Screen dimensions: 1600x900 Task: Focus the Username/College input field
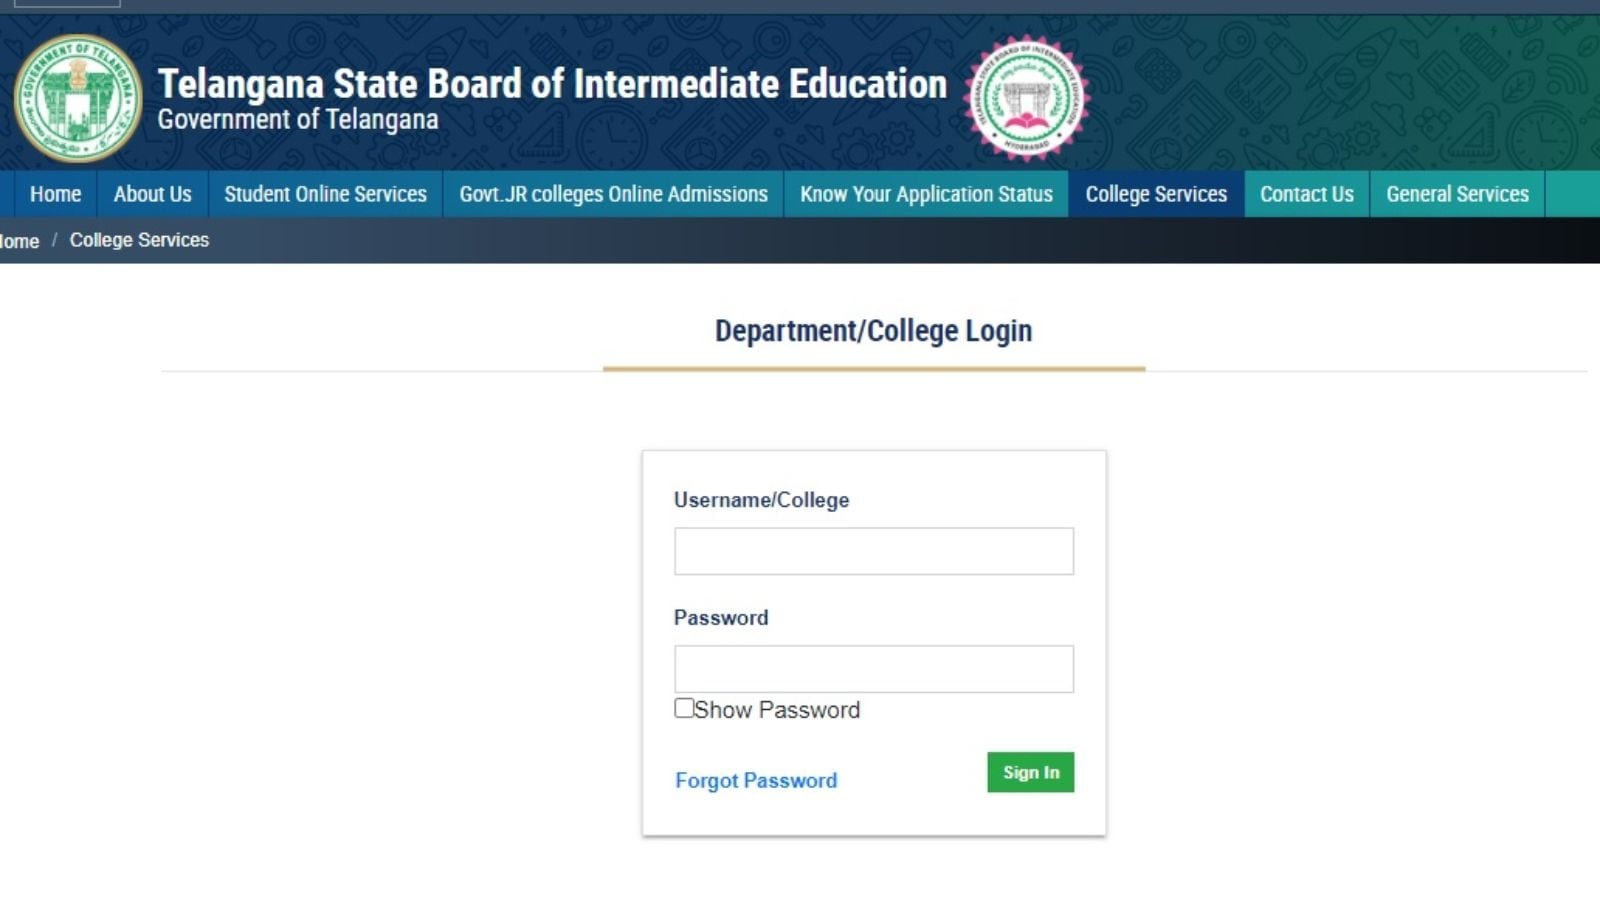(x=873, y=551)
